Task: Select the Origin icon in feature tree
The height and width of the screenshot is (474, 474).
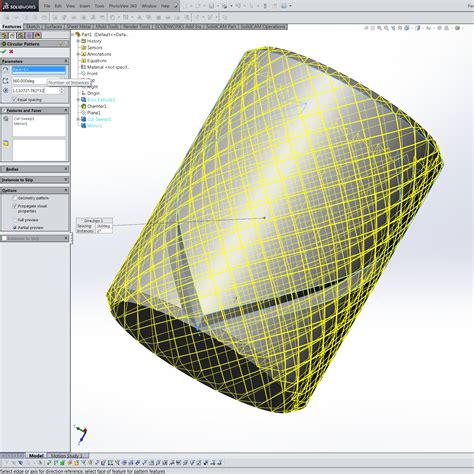Action: [84, 93]
